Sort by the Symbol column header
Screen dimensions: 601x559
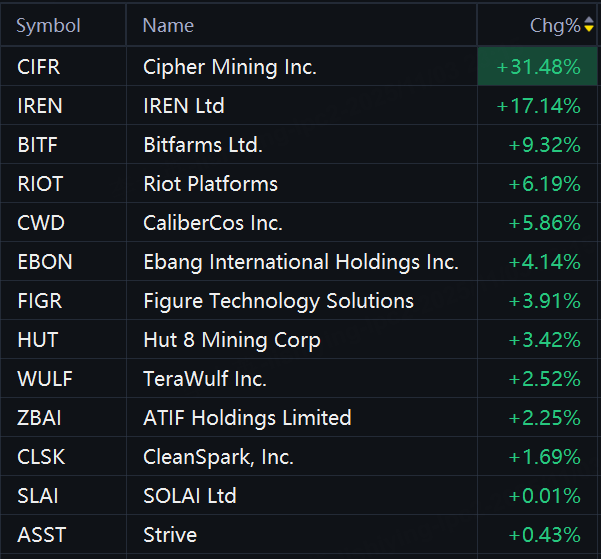(x=48, y=26)
